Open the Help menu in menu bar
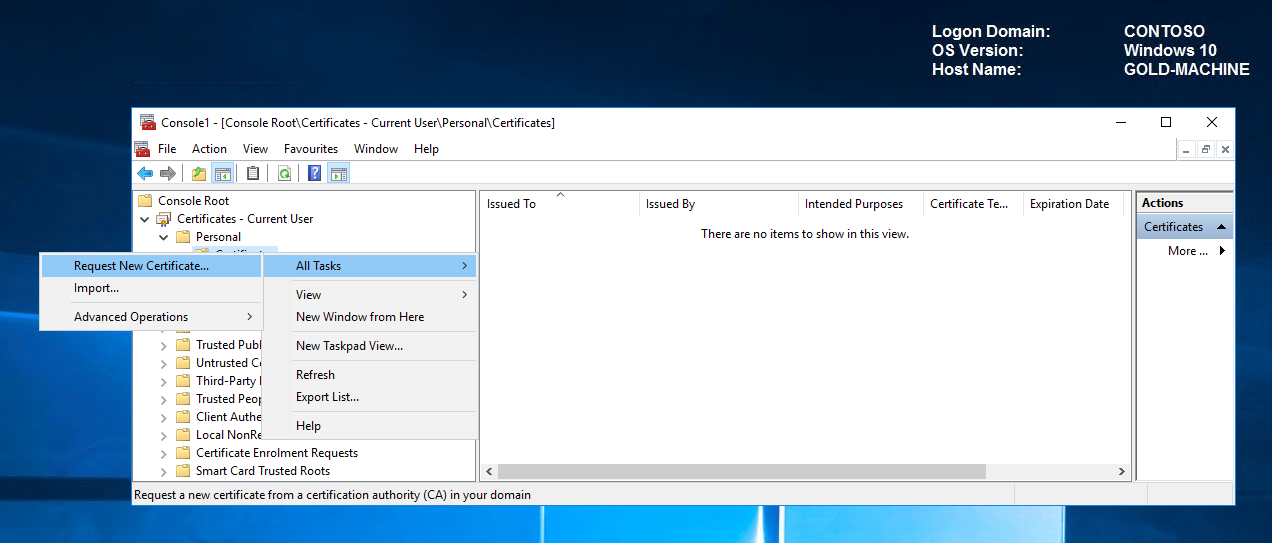The image size is (1272, 543). coord(426,148)
